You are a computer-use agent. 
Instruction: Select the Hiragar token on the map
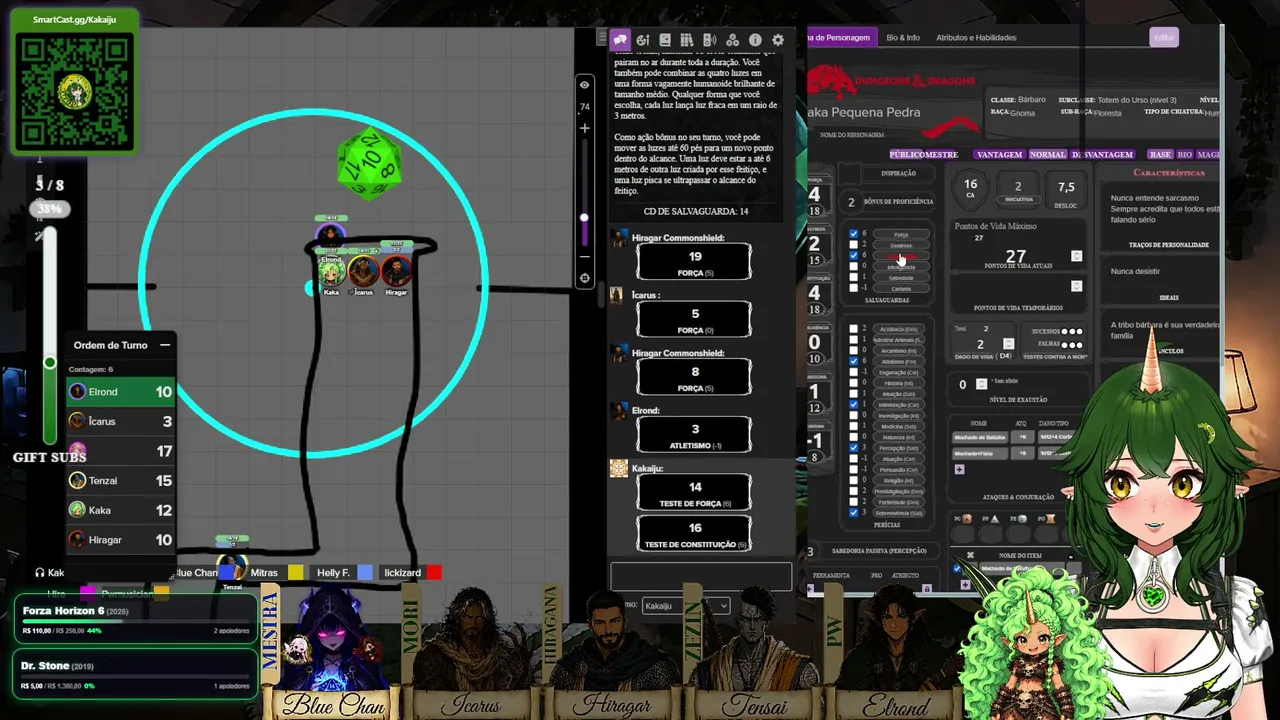[x=396, y=270]
